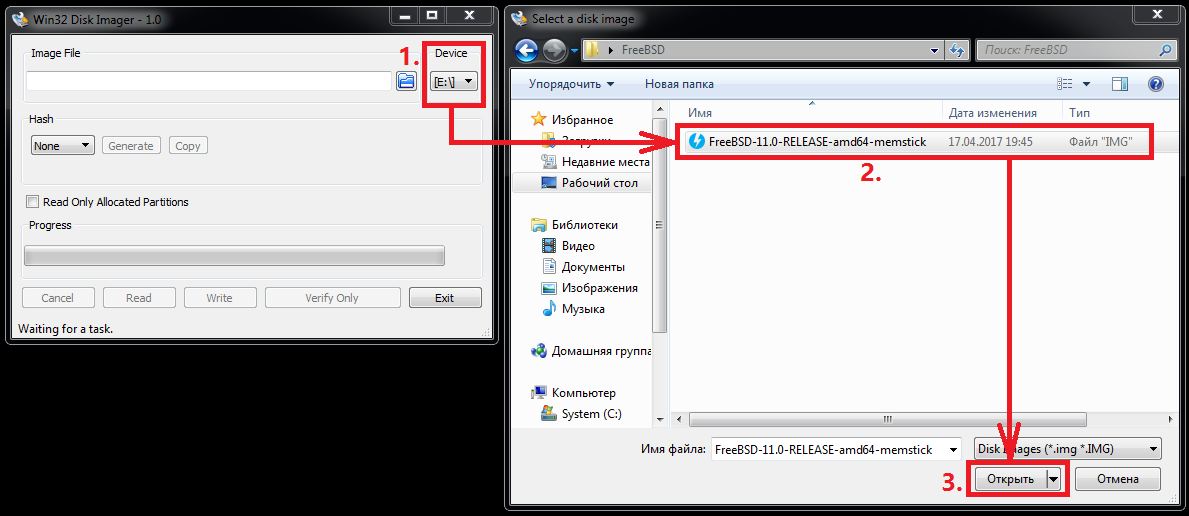
Task: Click the Verify Only button
Action: pyautogui.click(x=331, y=297)
